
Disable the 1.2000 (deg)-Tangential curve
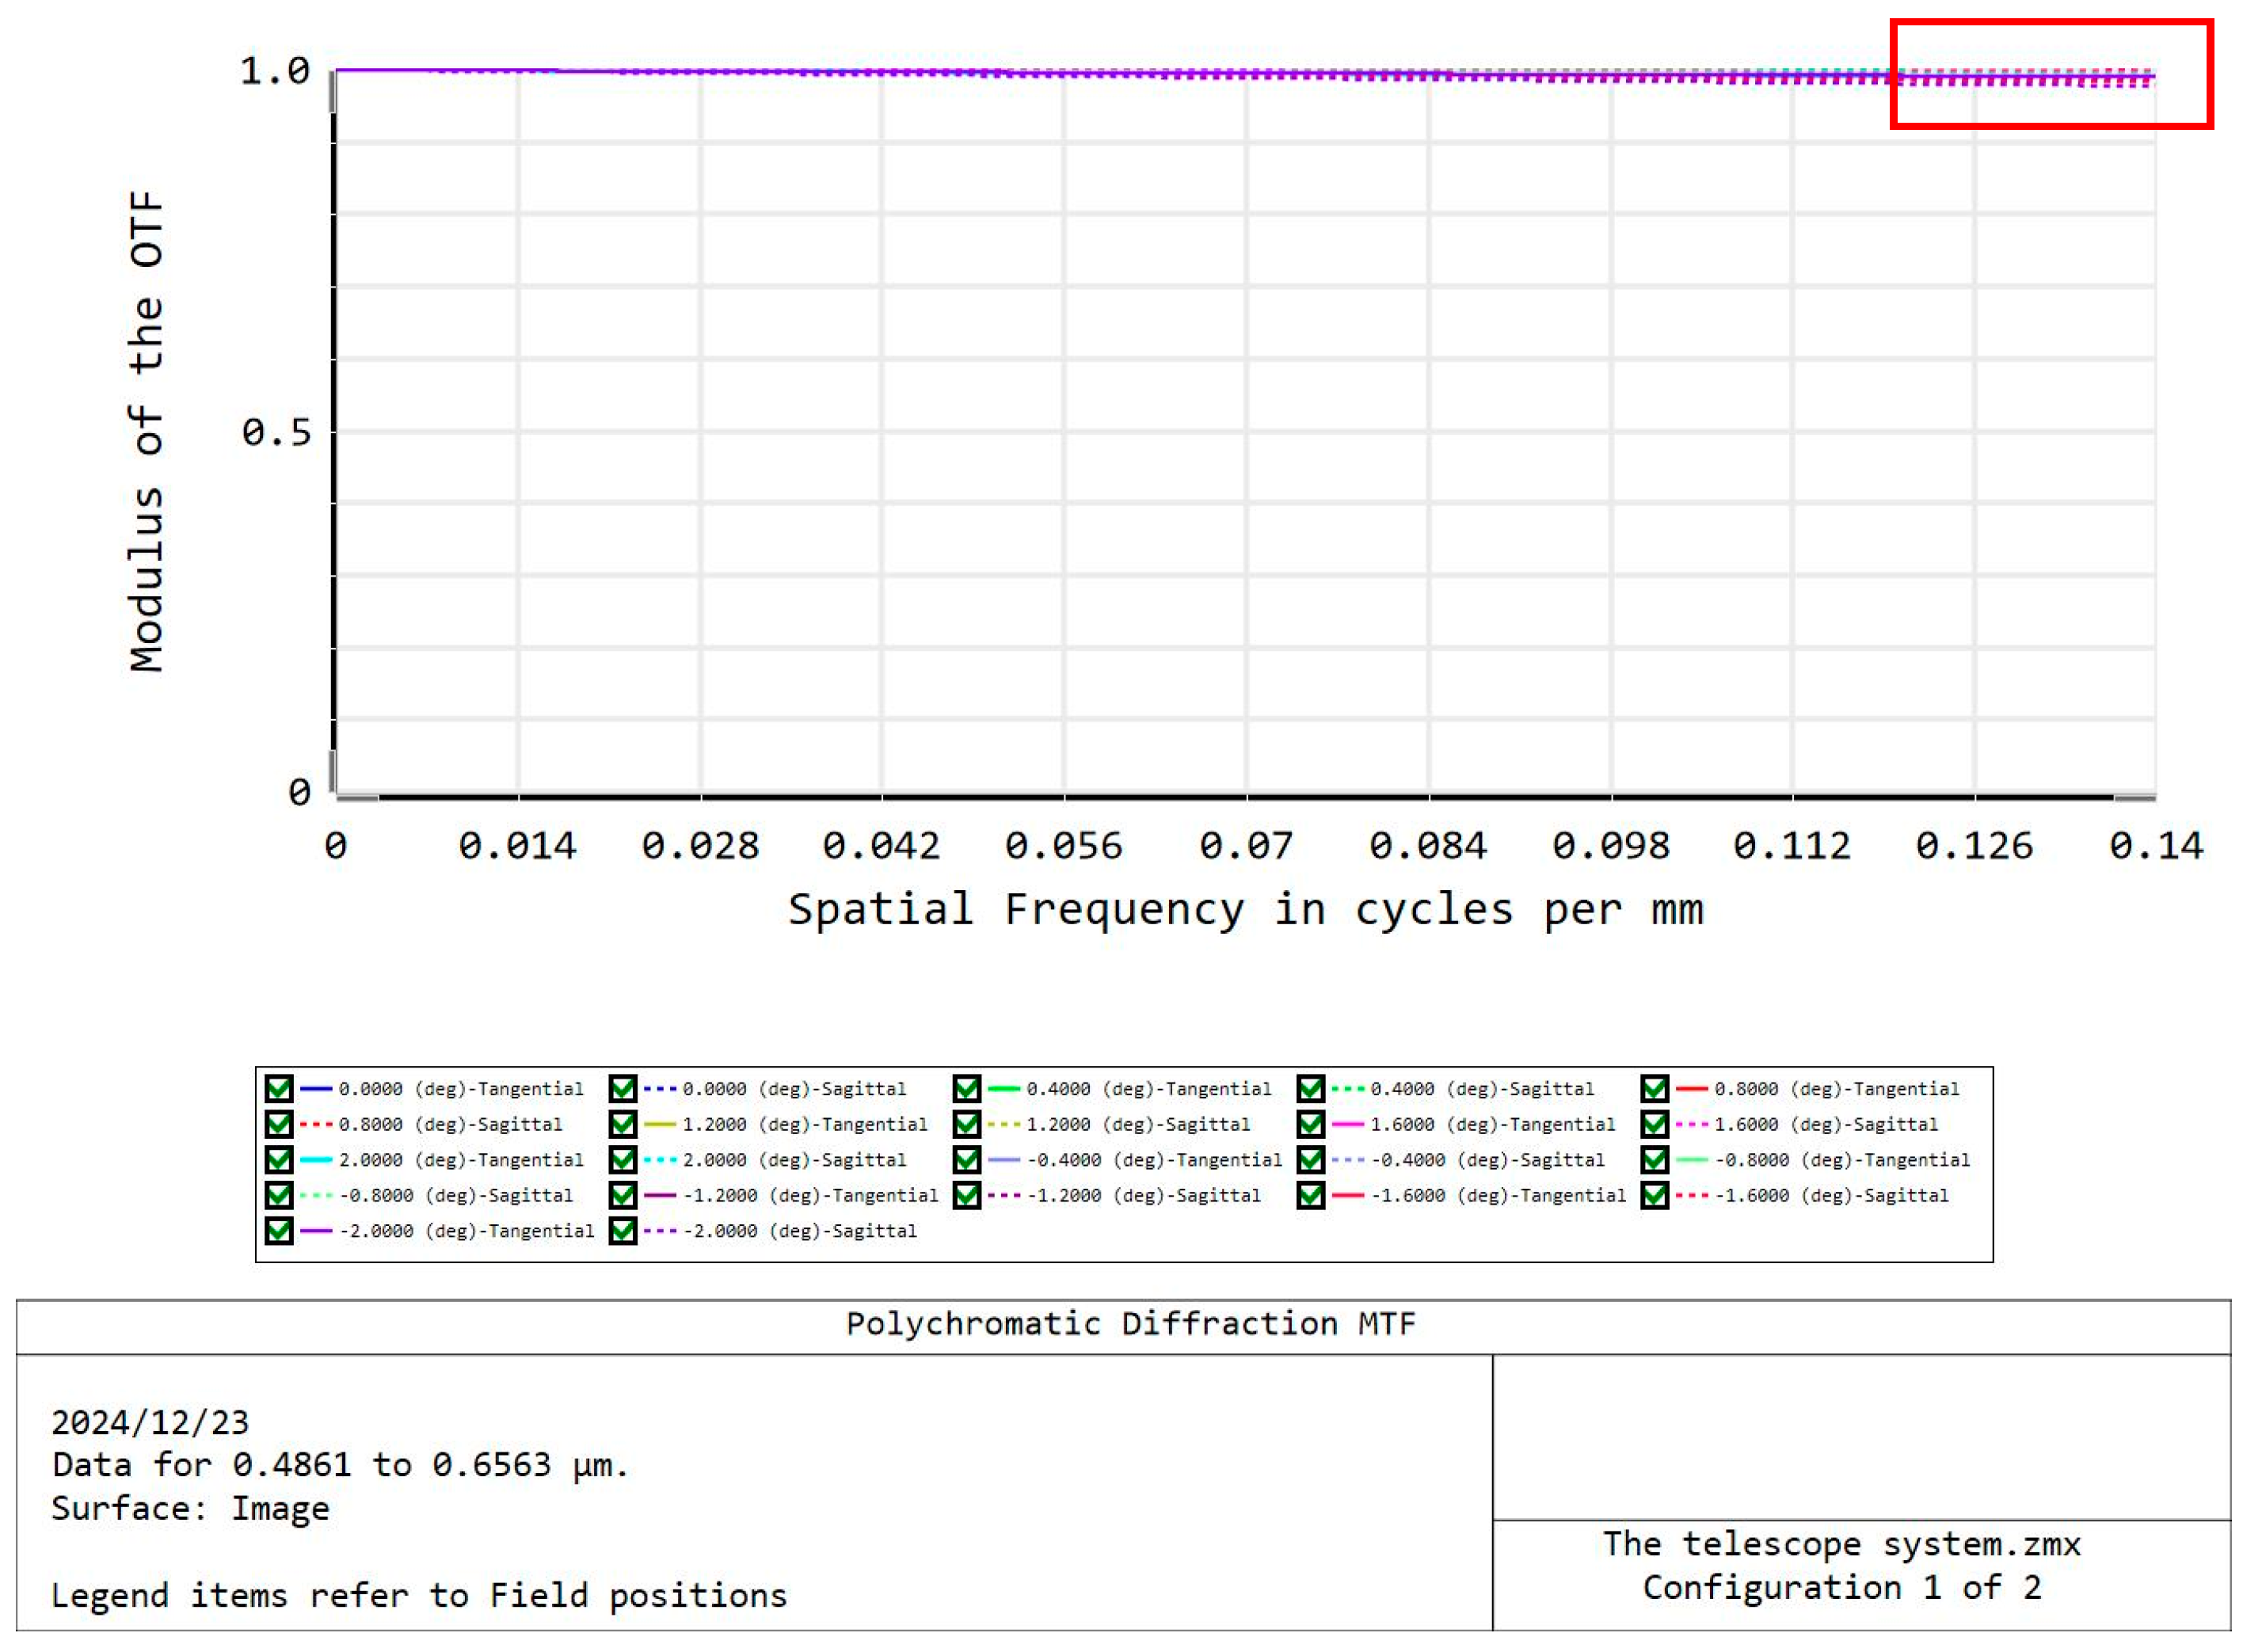click(x=620, y=1124)
